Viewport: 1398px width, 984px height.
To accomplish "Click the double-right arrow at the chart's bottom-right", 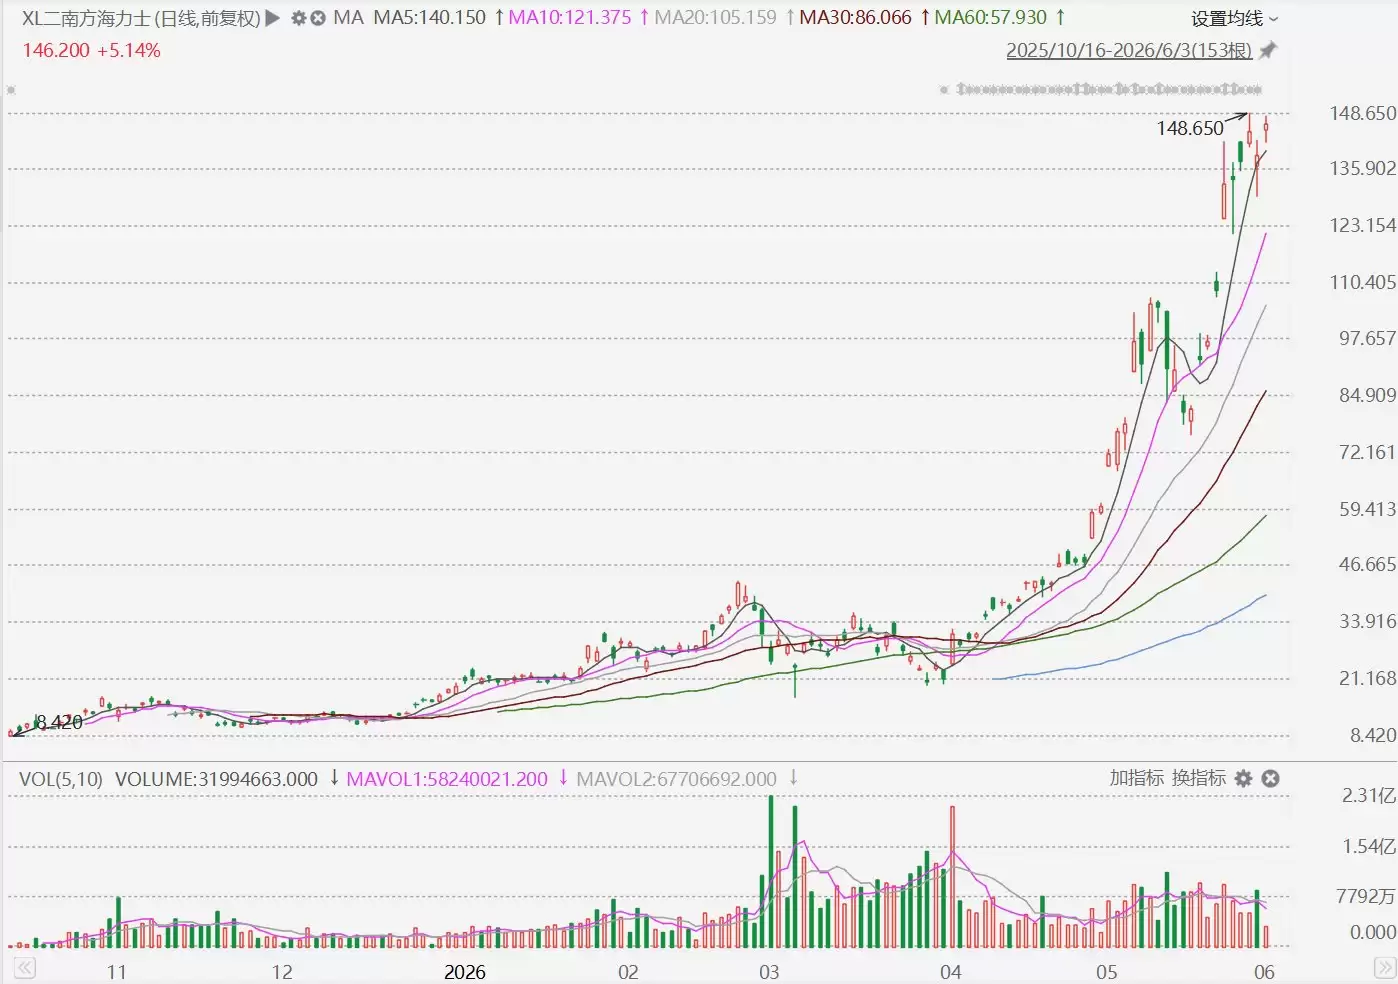I will click(x=1385, y=968).
